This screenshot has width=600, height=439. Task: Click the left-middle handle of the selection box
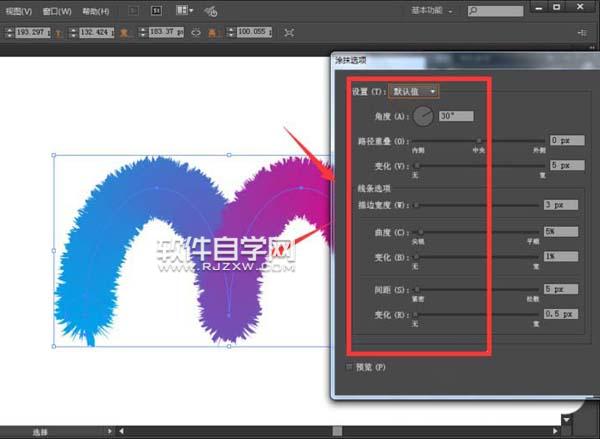54,251
